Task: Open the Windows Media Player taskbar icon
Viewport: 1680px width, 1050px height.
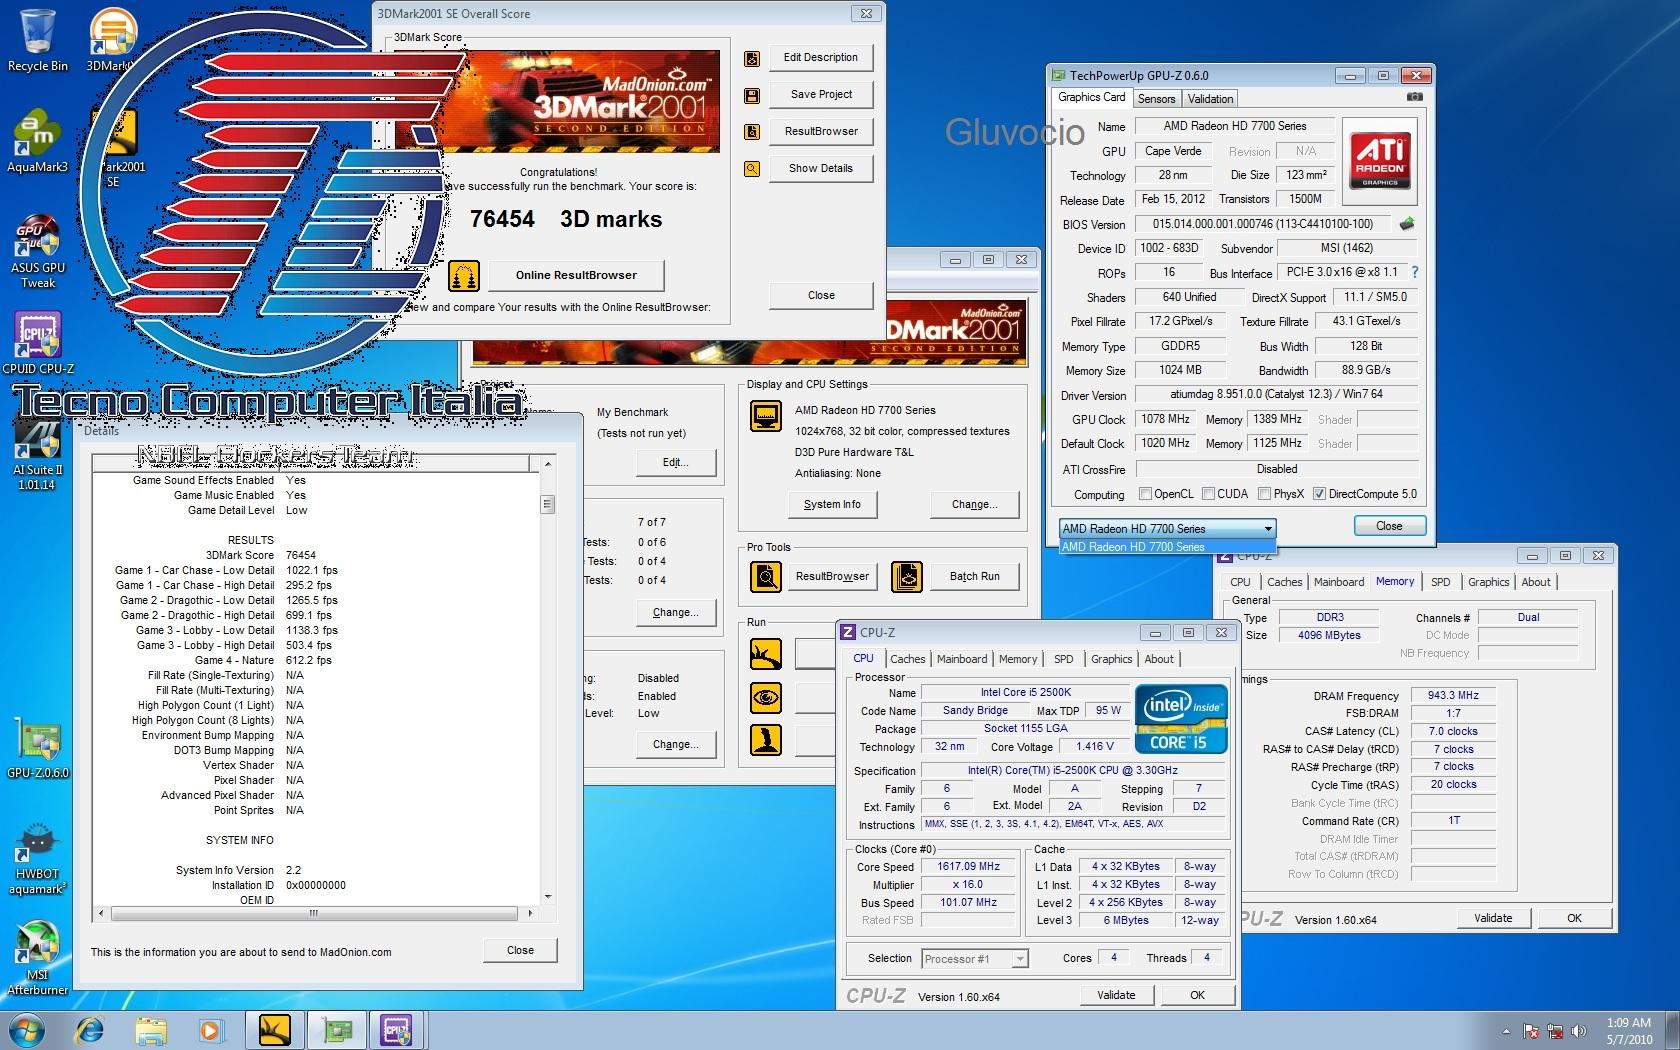Action: pos(211,1030)
